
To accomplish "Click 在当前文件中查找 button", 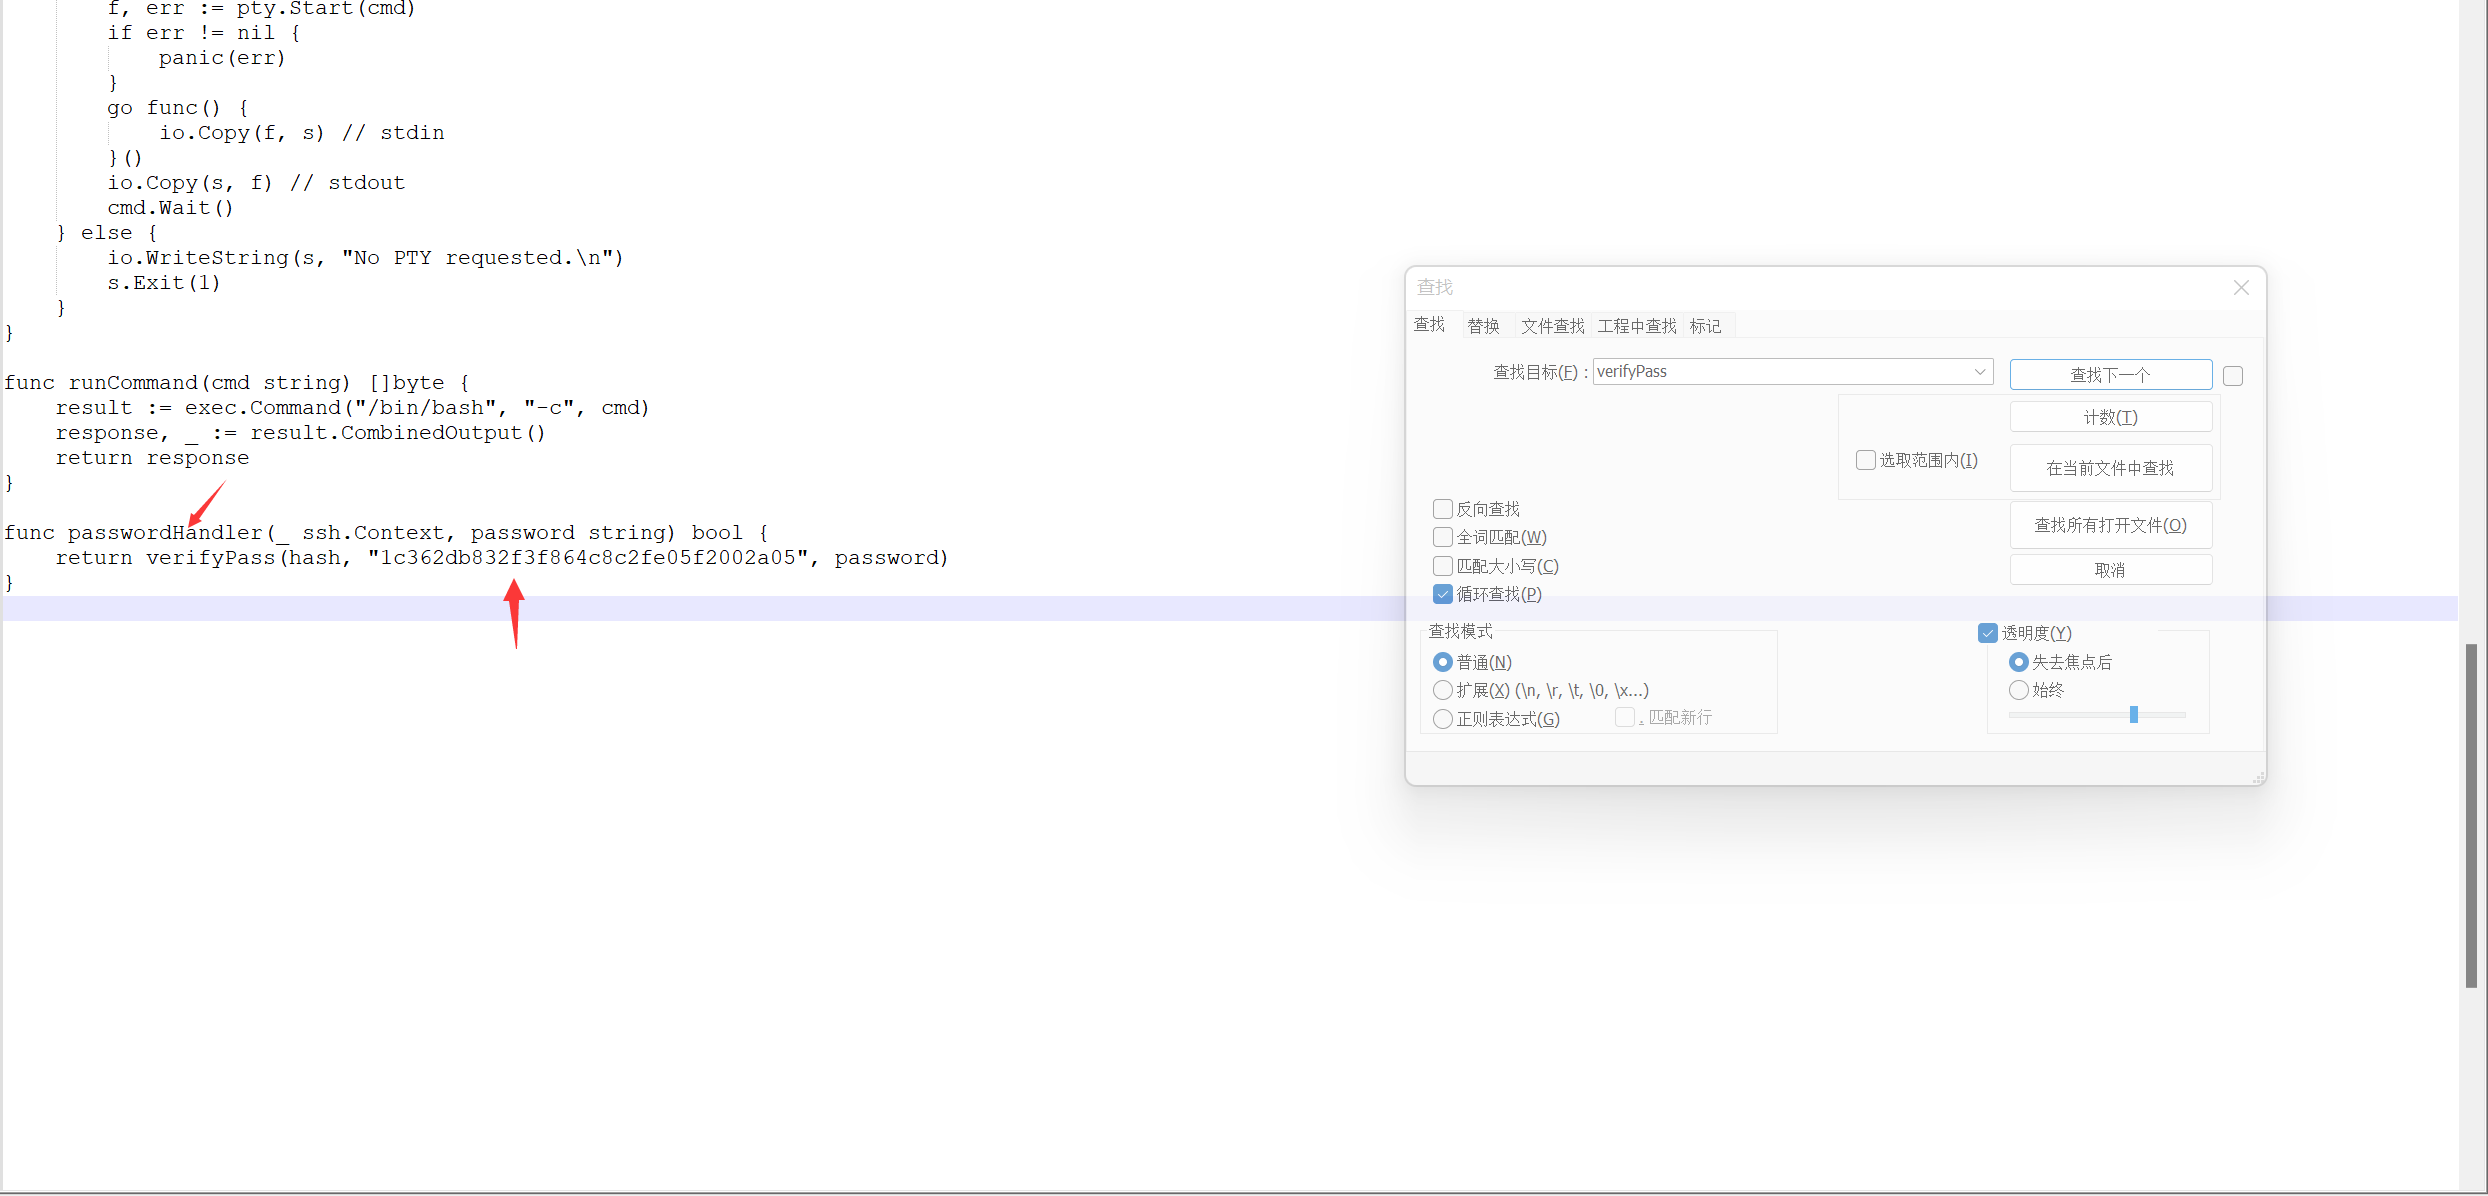I will coord(2110,468).
